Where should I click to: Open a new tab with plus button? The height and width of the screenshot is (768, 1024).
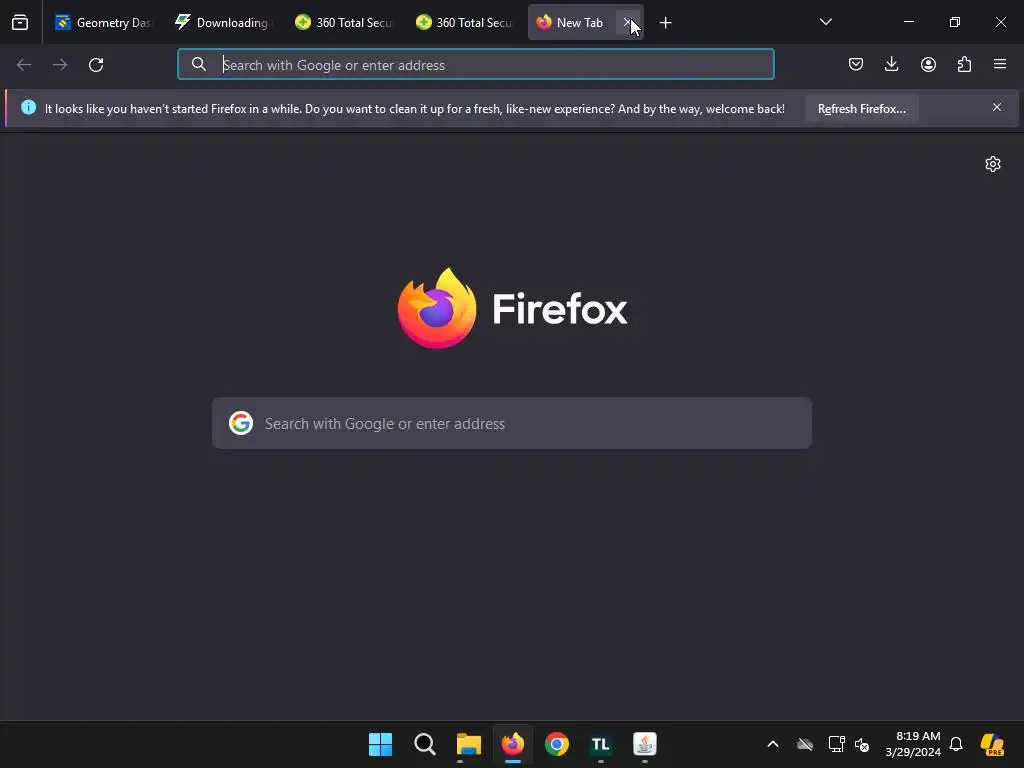pyautogui.click(x=665, y=23)
